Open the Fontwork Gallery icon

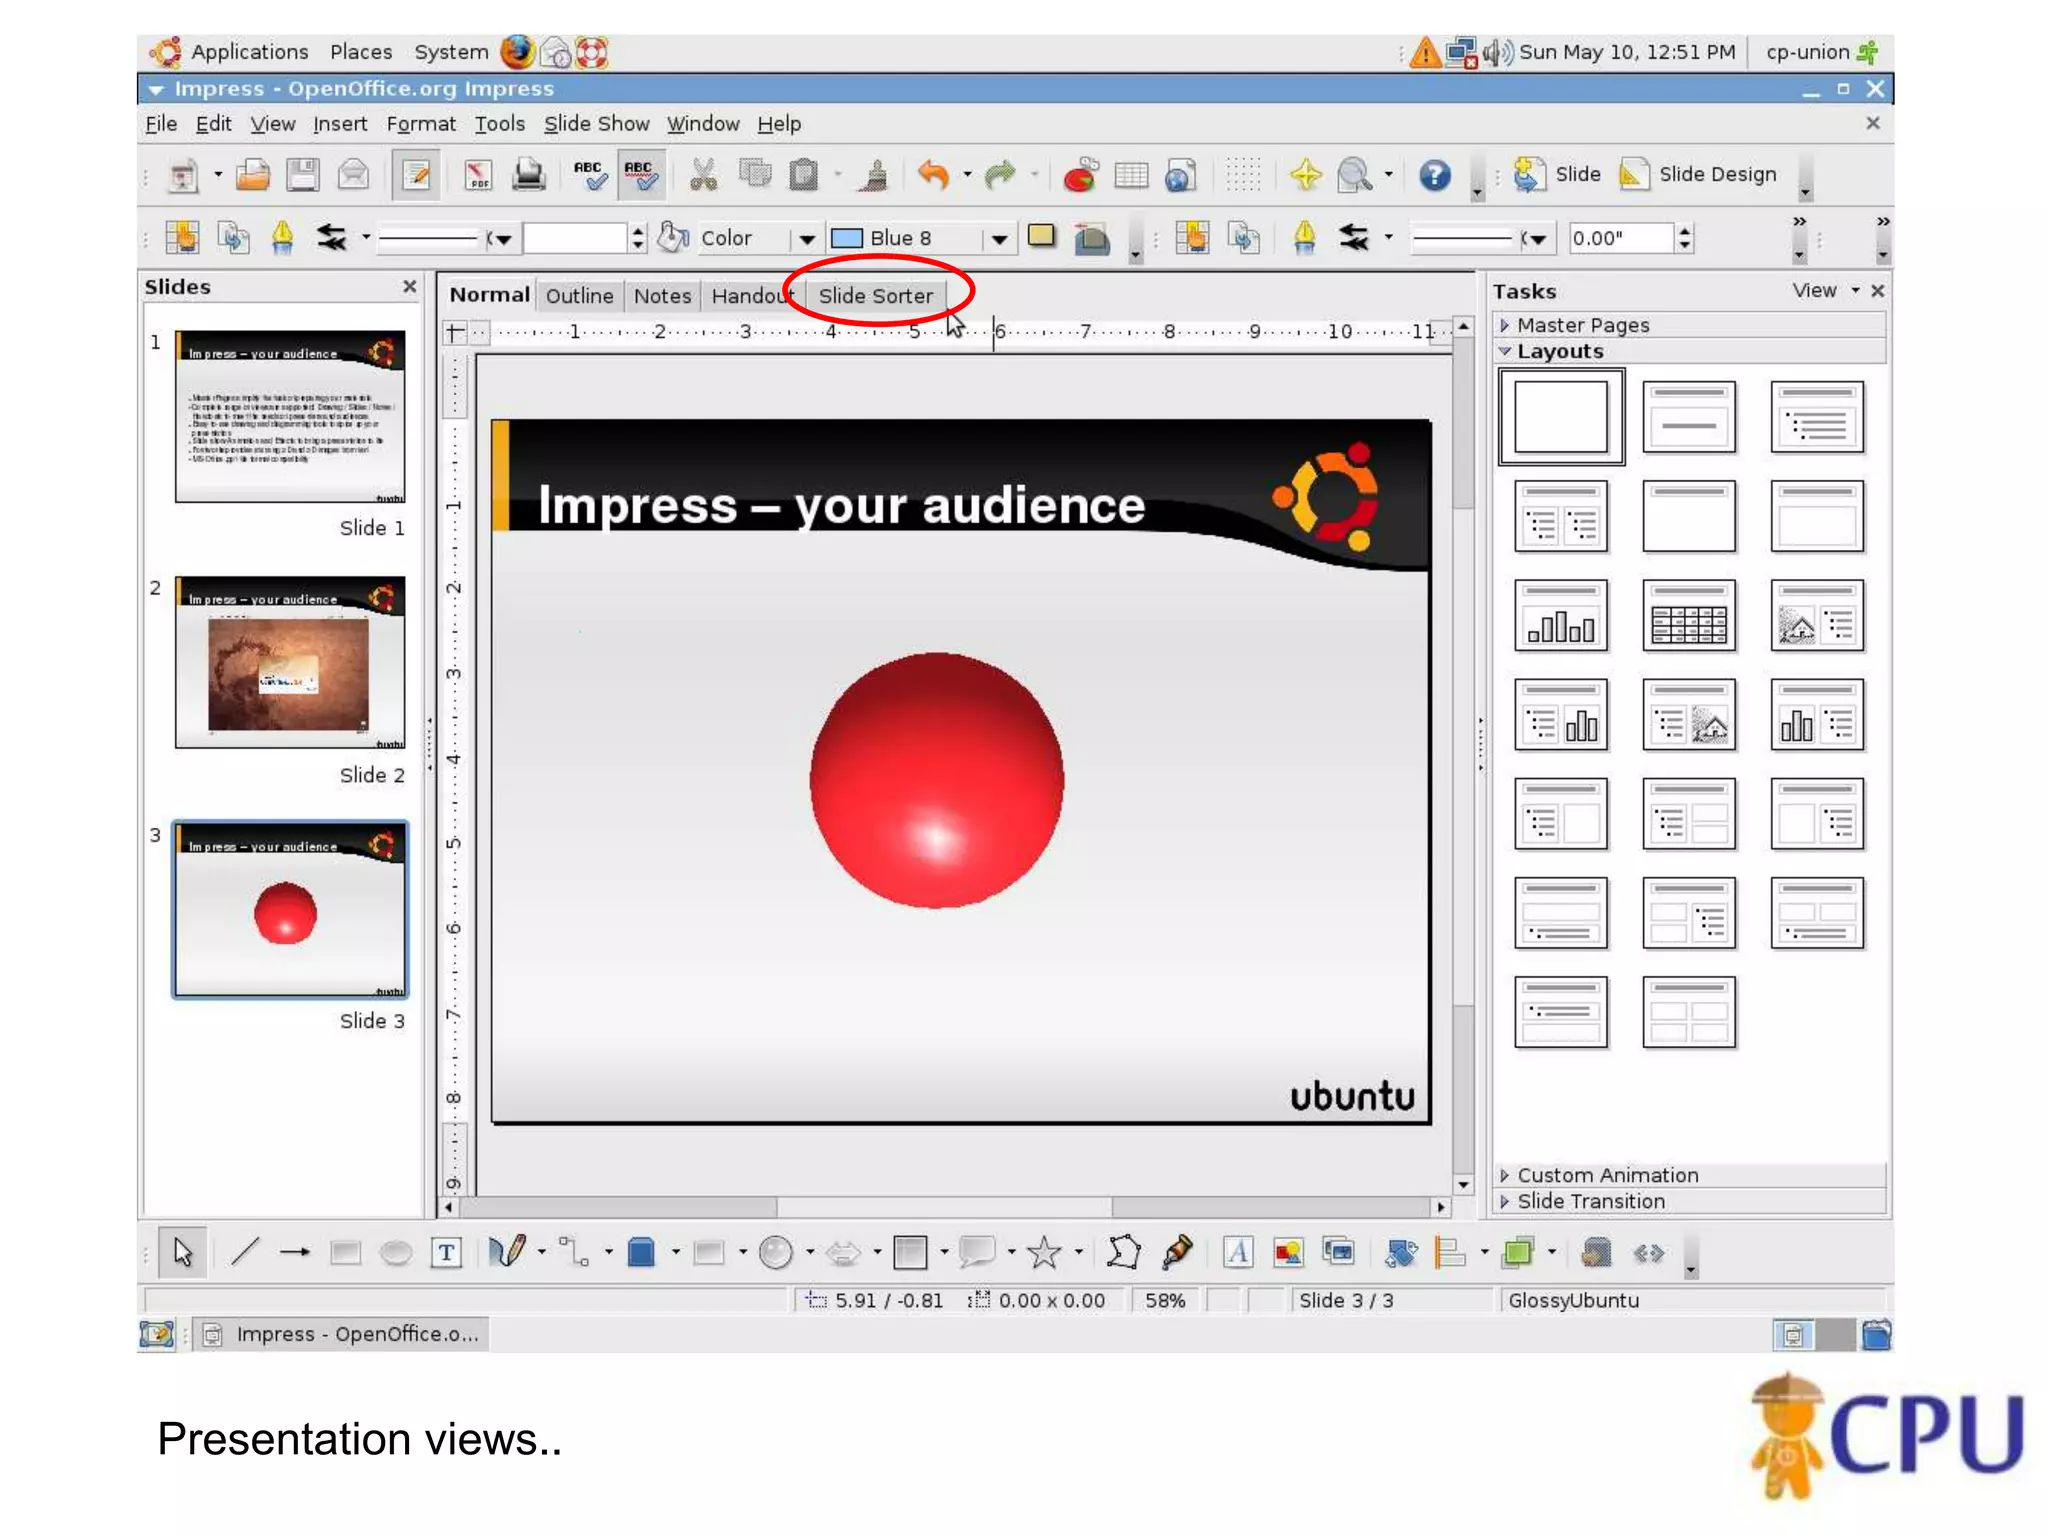(1238, 1252)
